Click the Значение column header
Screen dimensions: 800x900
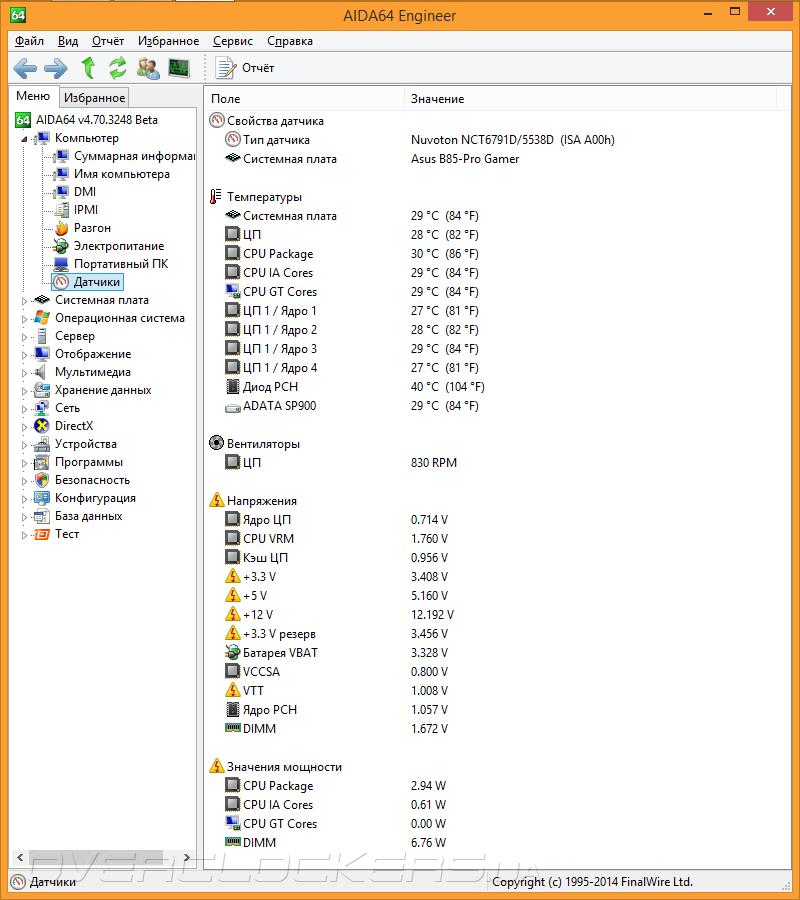[x=590, y=99]
